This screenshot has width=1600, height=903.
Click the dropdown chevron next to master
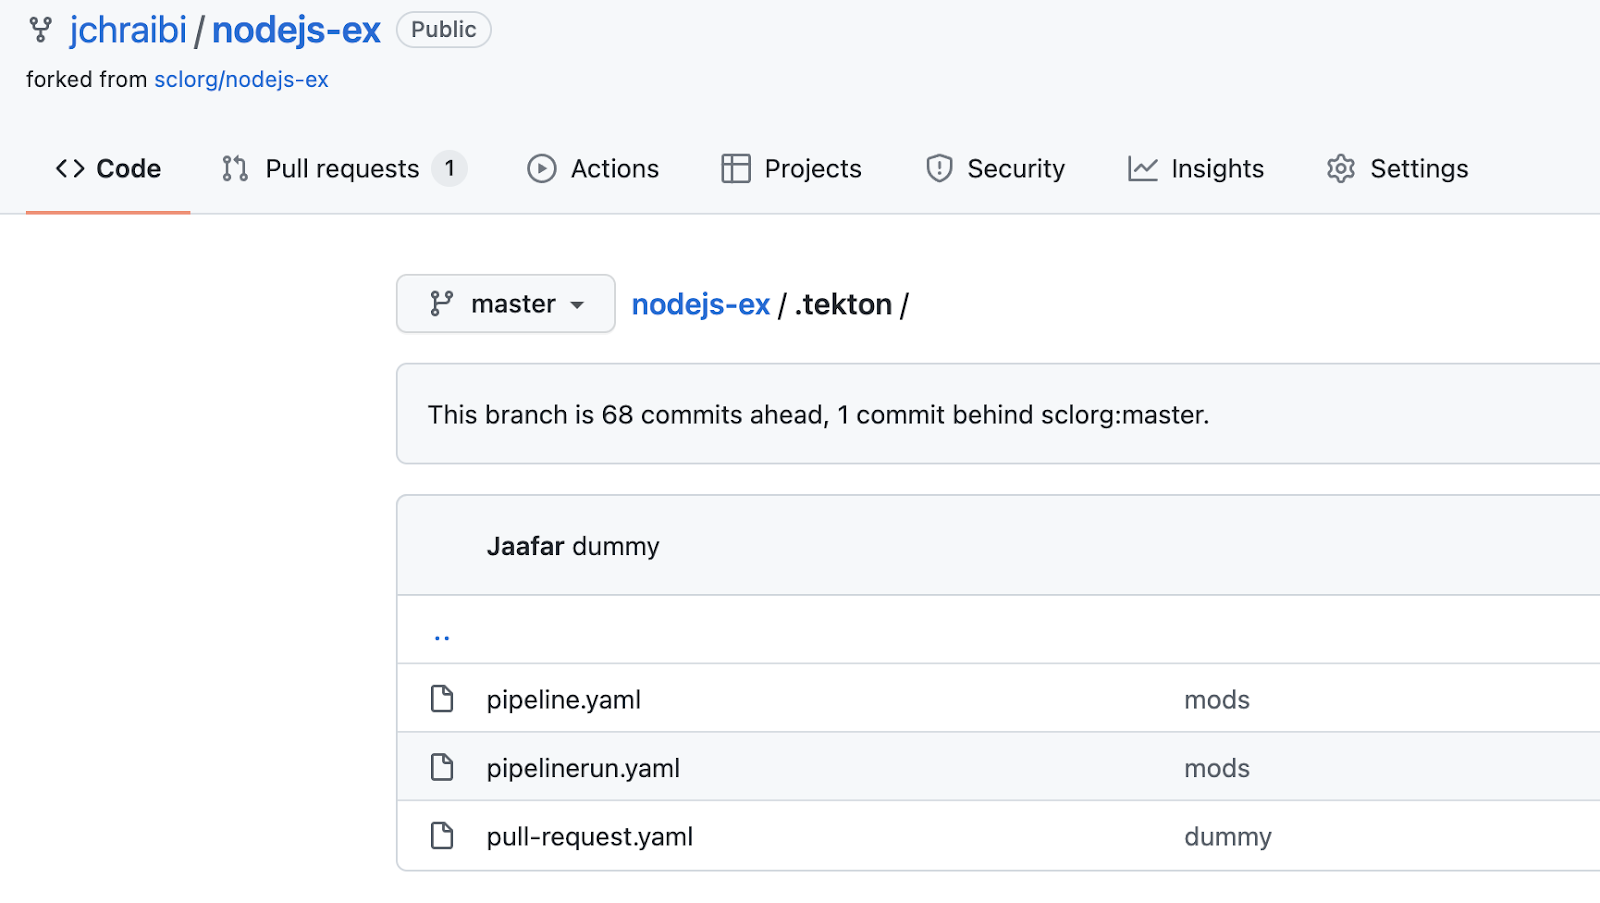[579, 305]
